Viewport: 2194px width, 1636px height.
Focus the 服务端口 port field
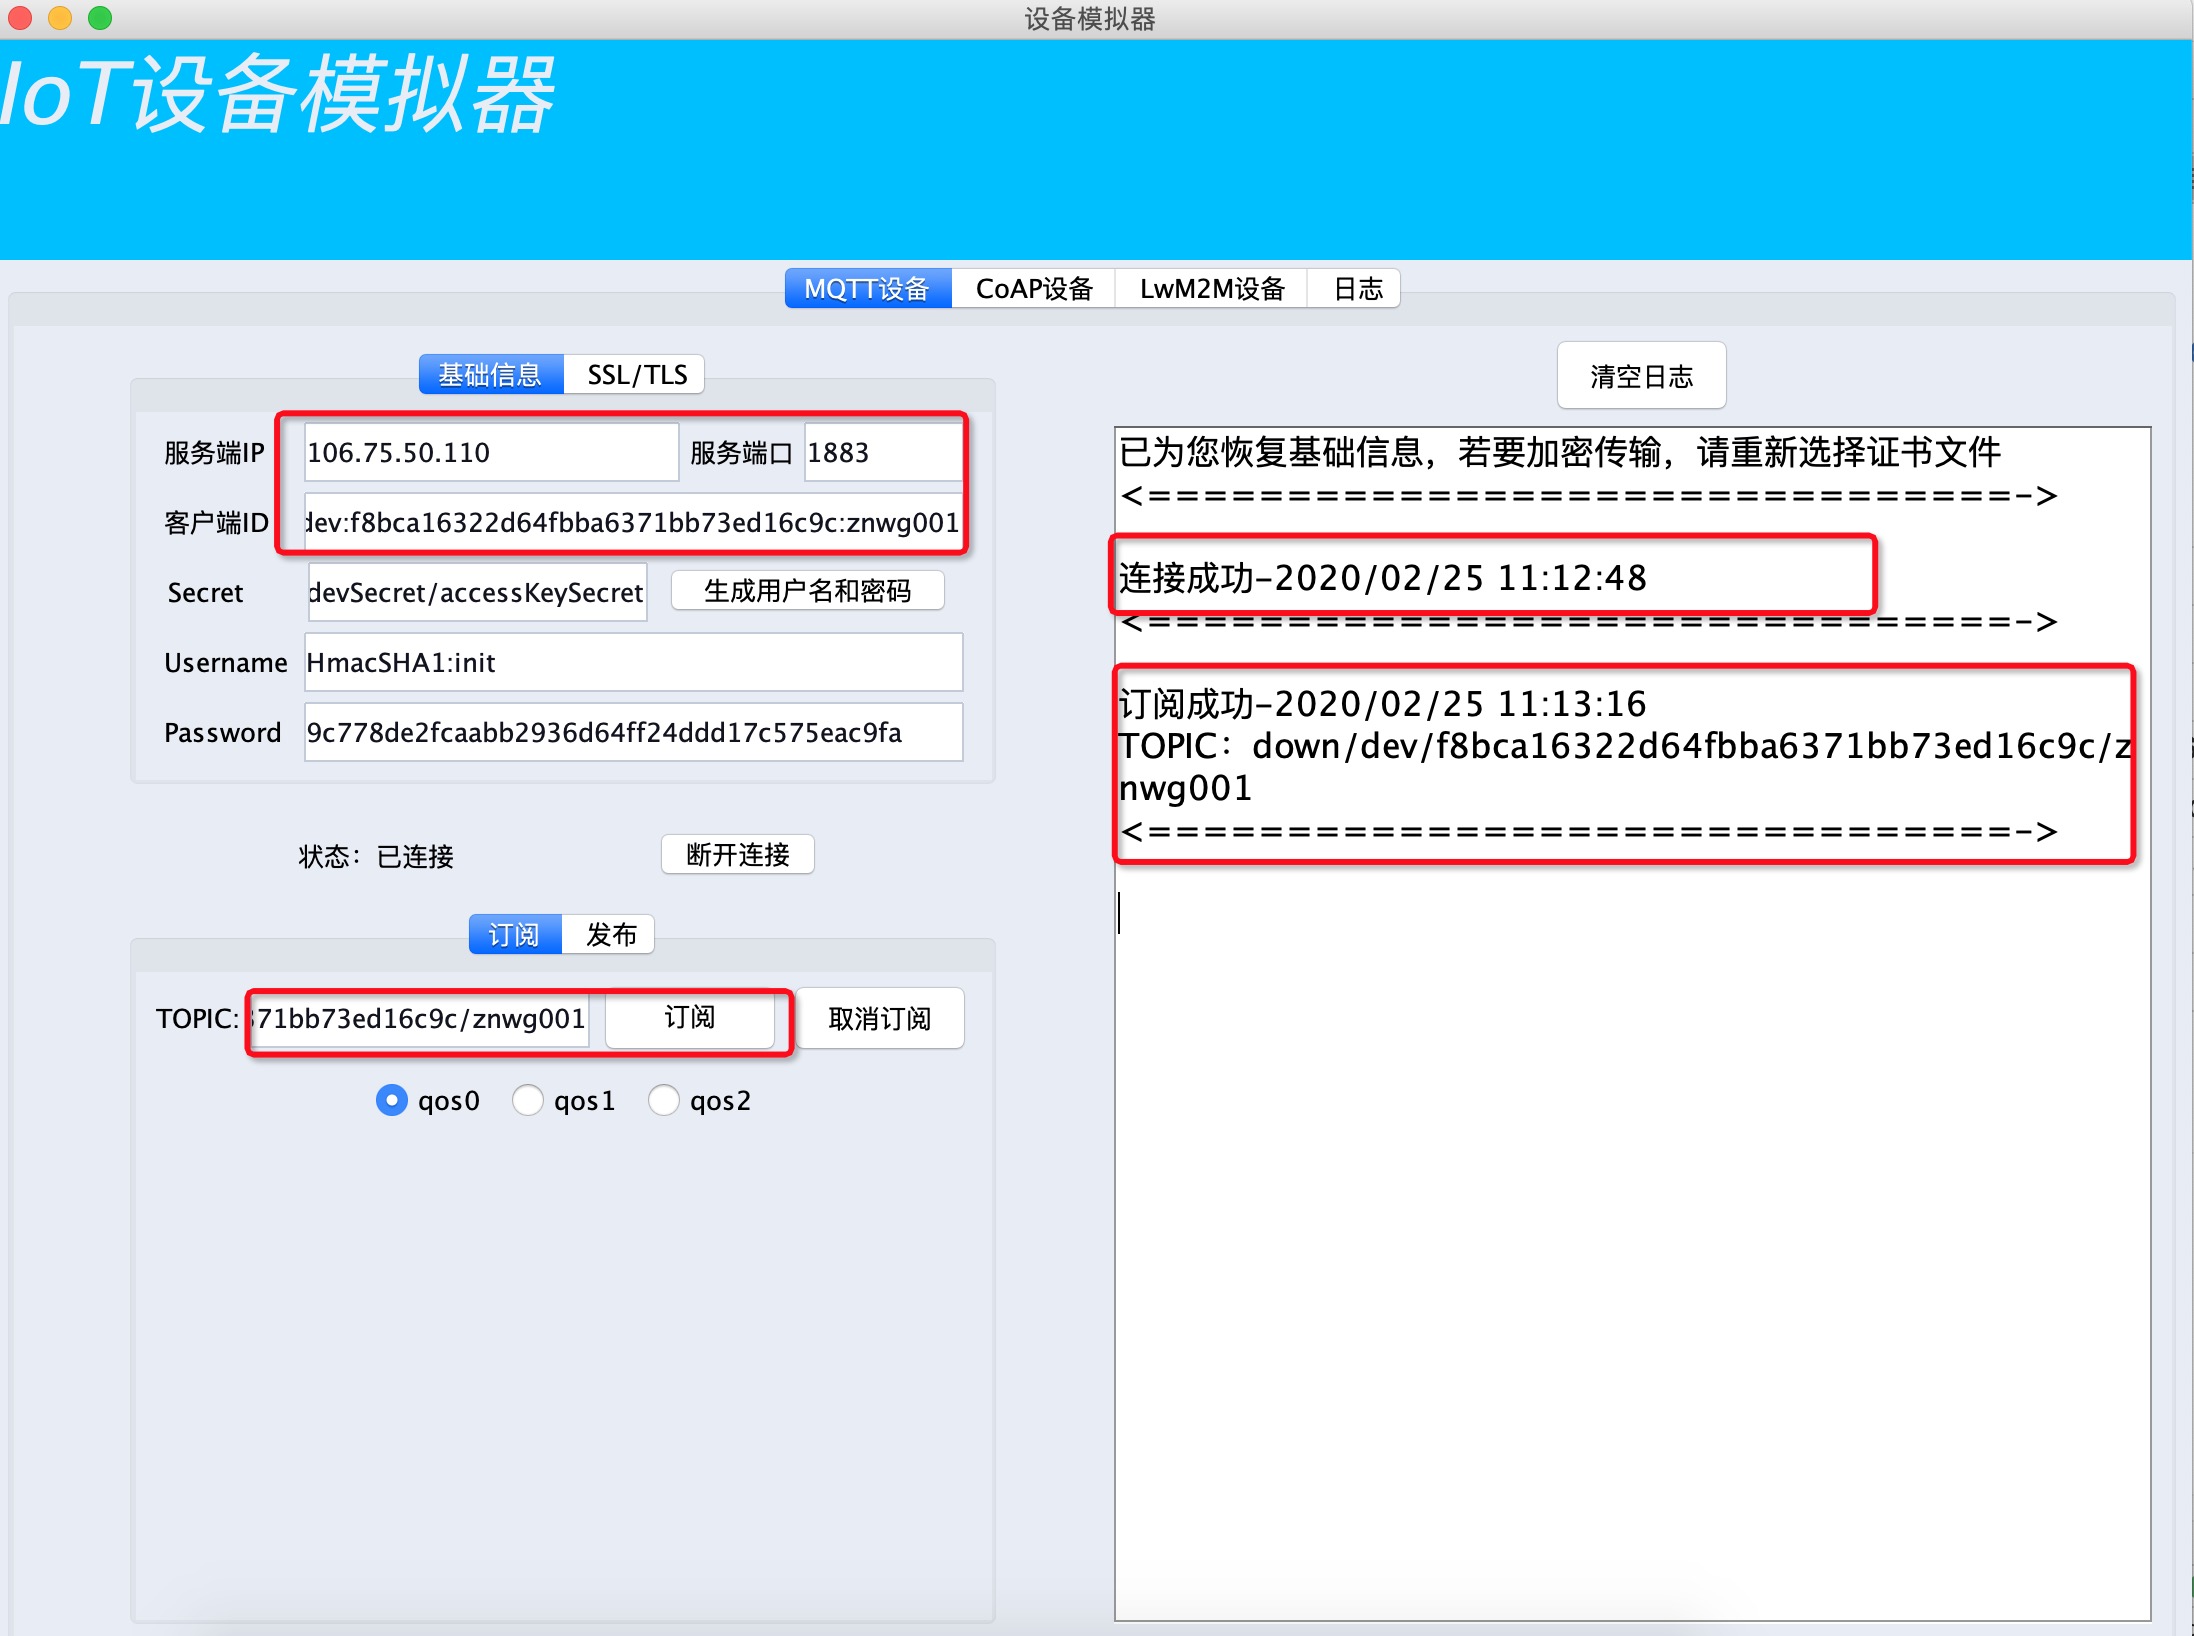click(880, 453)
